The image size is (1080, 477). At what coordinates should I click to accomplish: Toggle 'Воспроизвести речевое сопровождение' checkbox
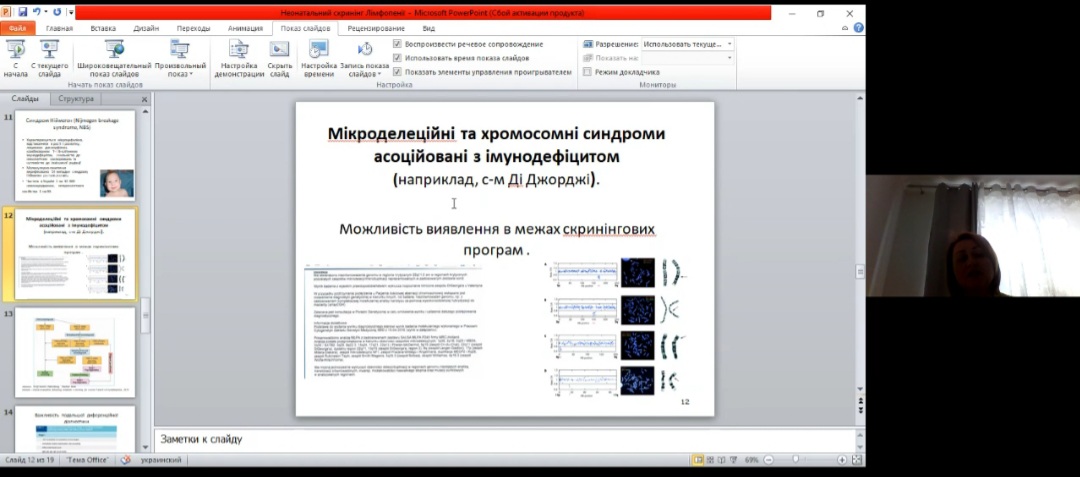(x=398, y=44)
